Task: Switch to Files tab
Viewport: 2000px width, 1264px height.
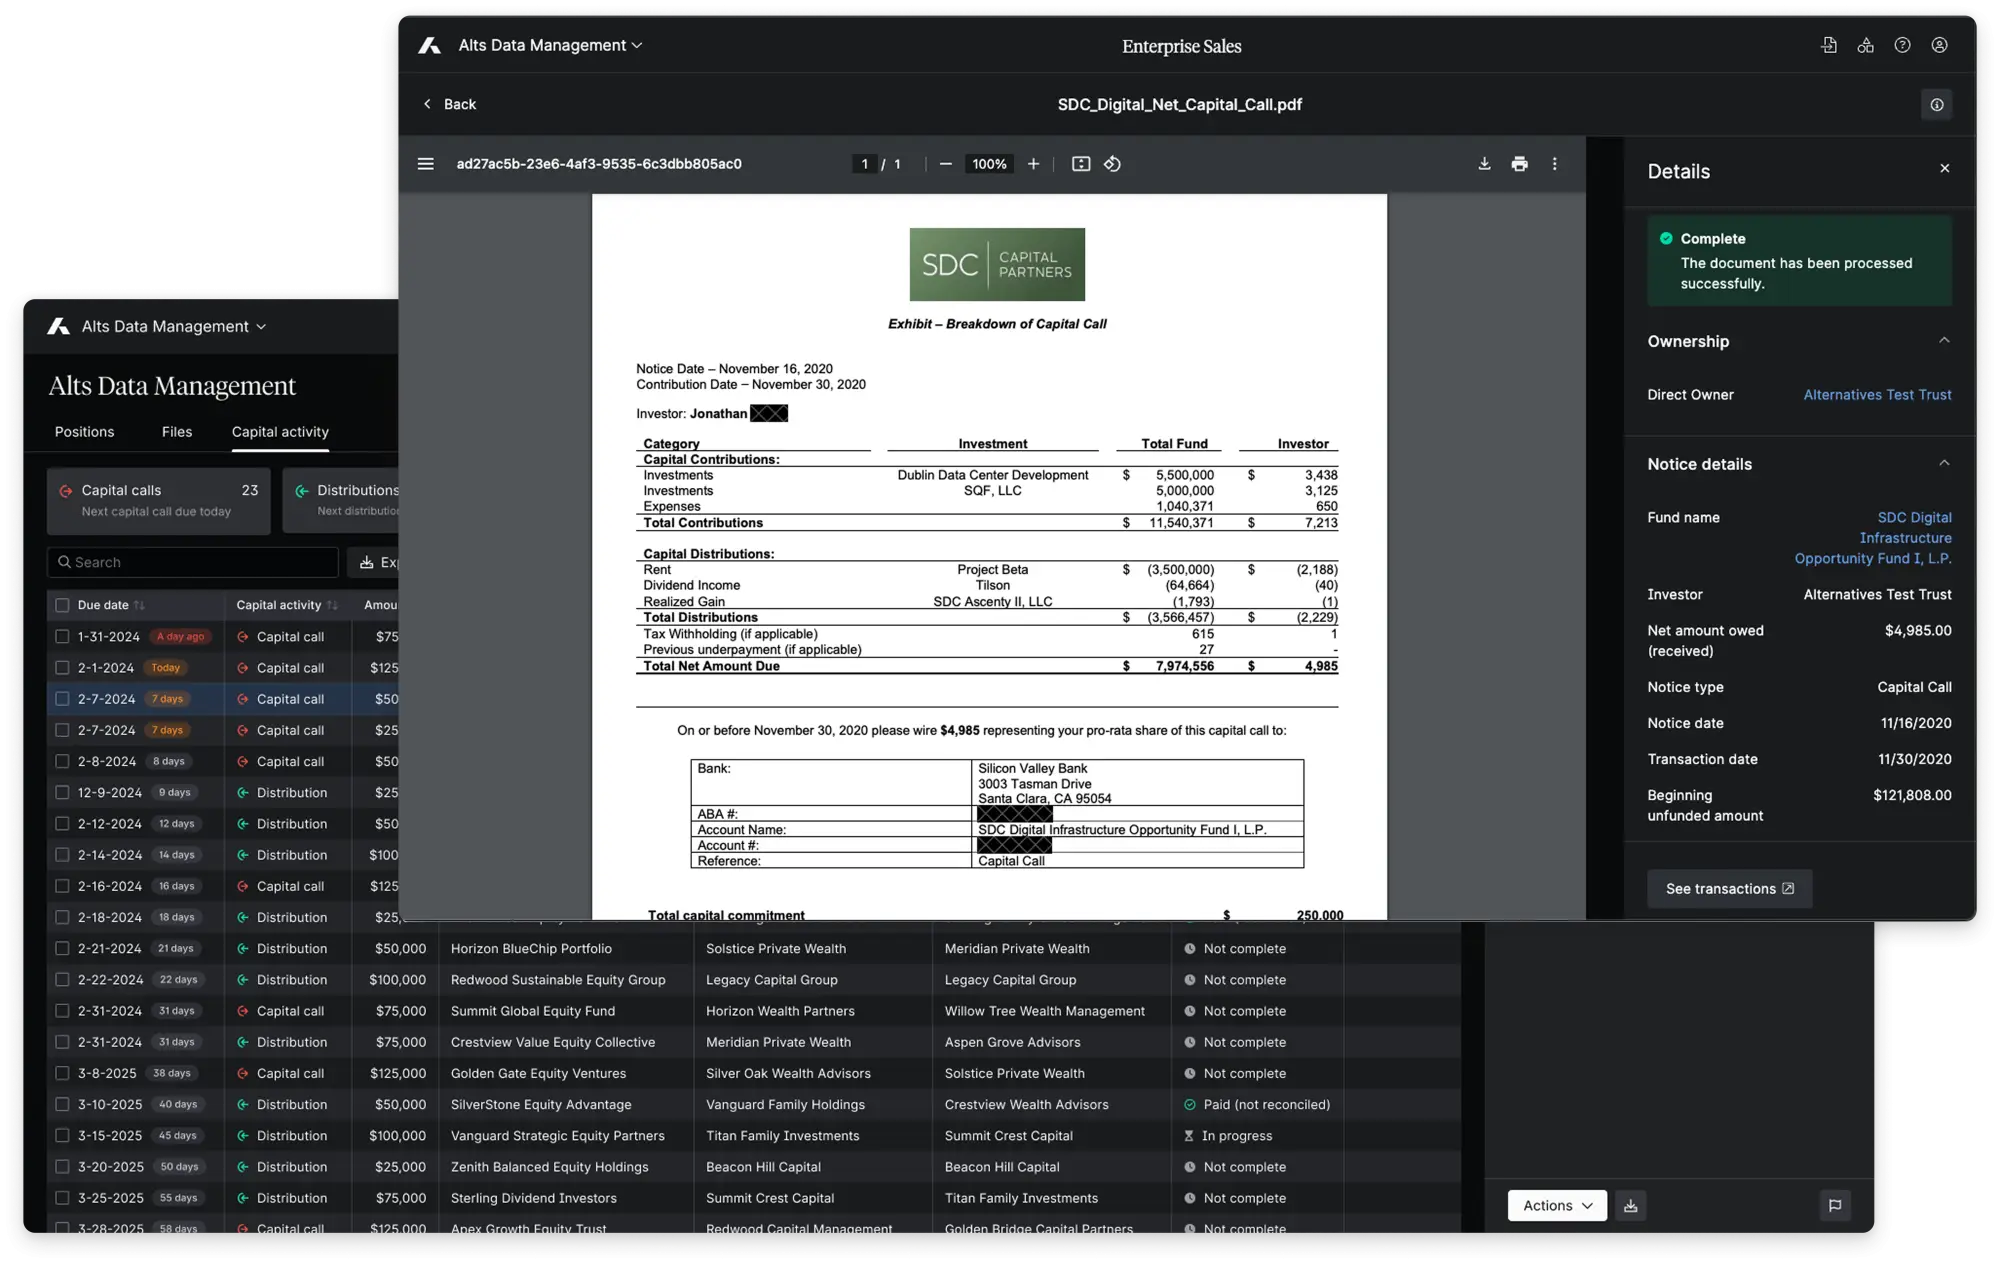Action: pyautogui.click(x=177, y=432)
